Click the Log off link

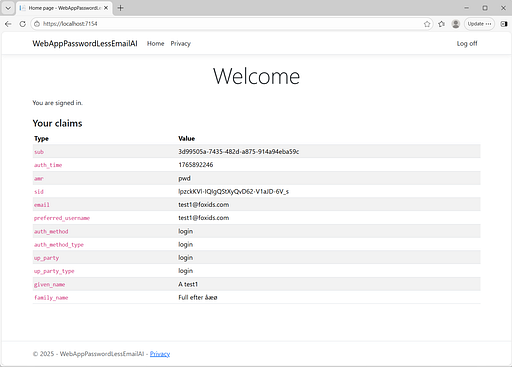pos(467,44)
